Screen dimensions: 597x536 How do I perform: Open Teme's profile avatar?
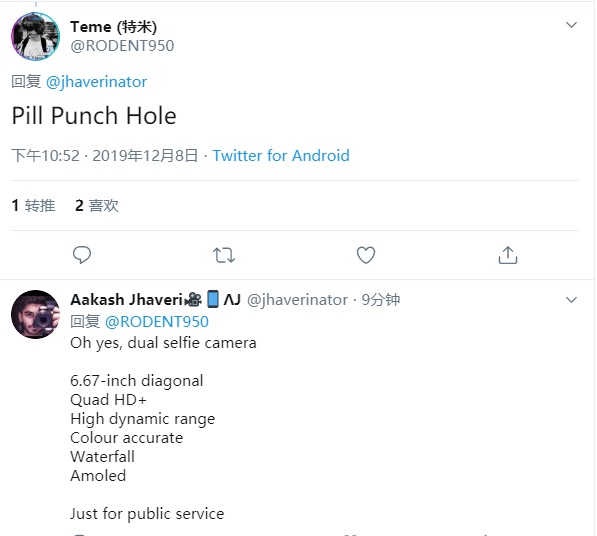coord(35,36)
